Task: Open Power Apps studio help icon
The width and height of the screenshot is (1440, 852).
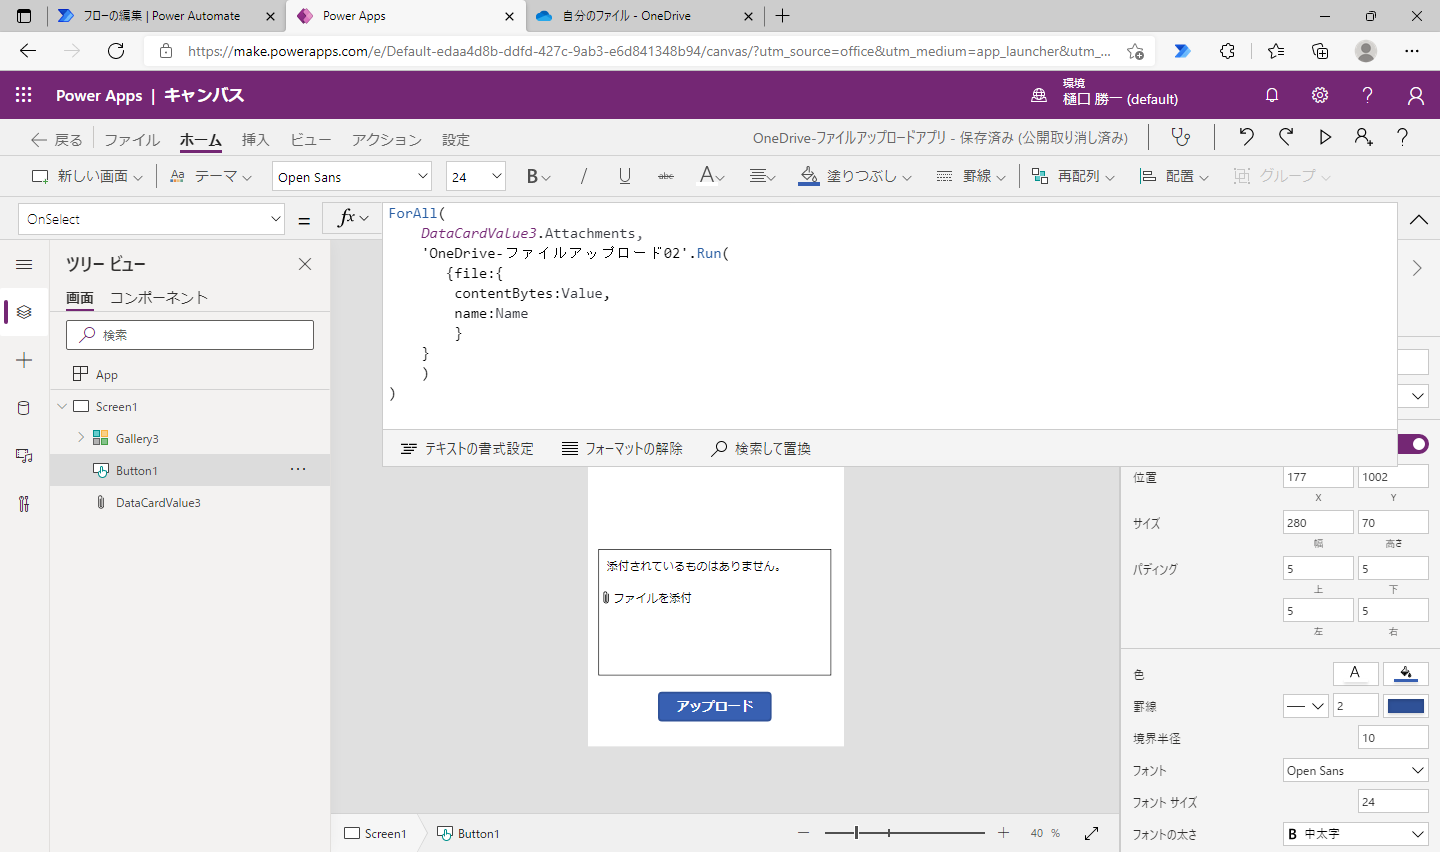Action: (1402, 137)
